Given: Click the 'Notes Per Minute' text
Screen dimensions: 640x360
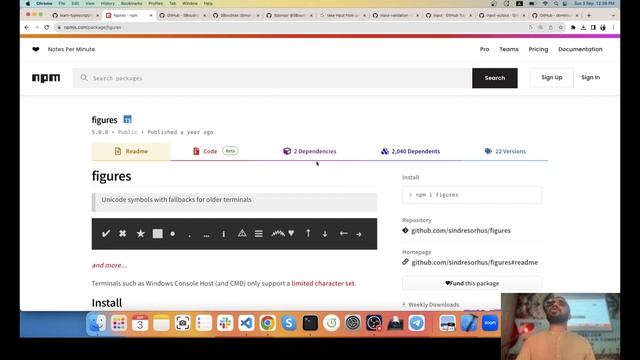Looking at the screenshot, I should (x=71, y=49).
